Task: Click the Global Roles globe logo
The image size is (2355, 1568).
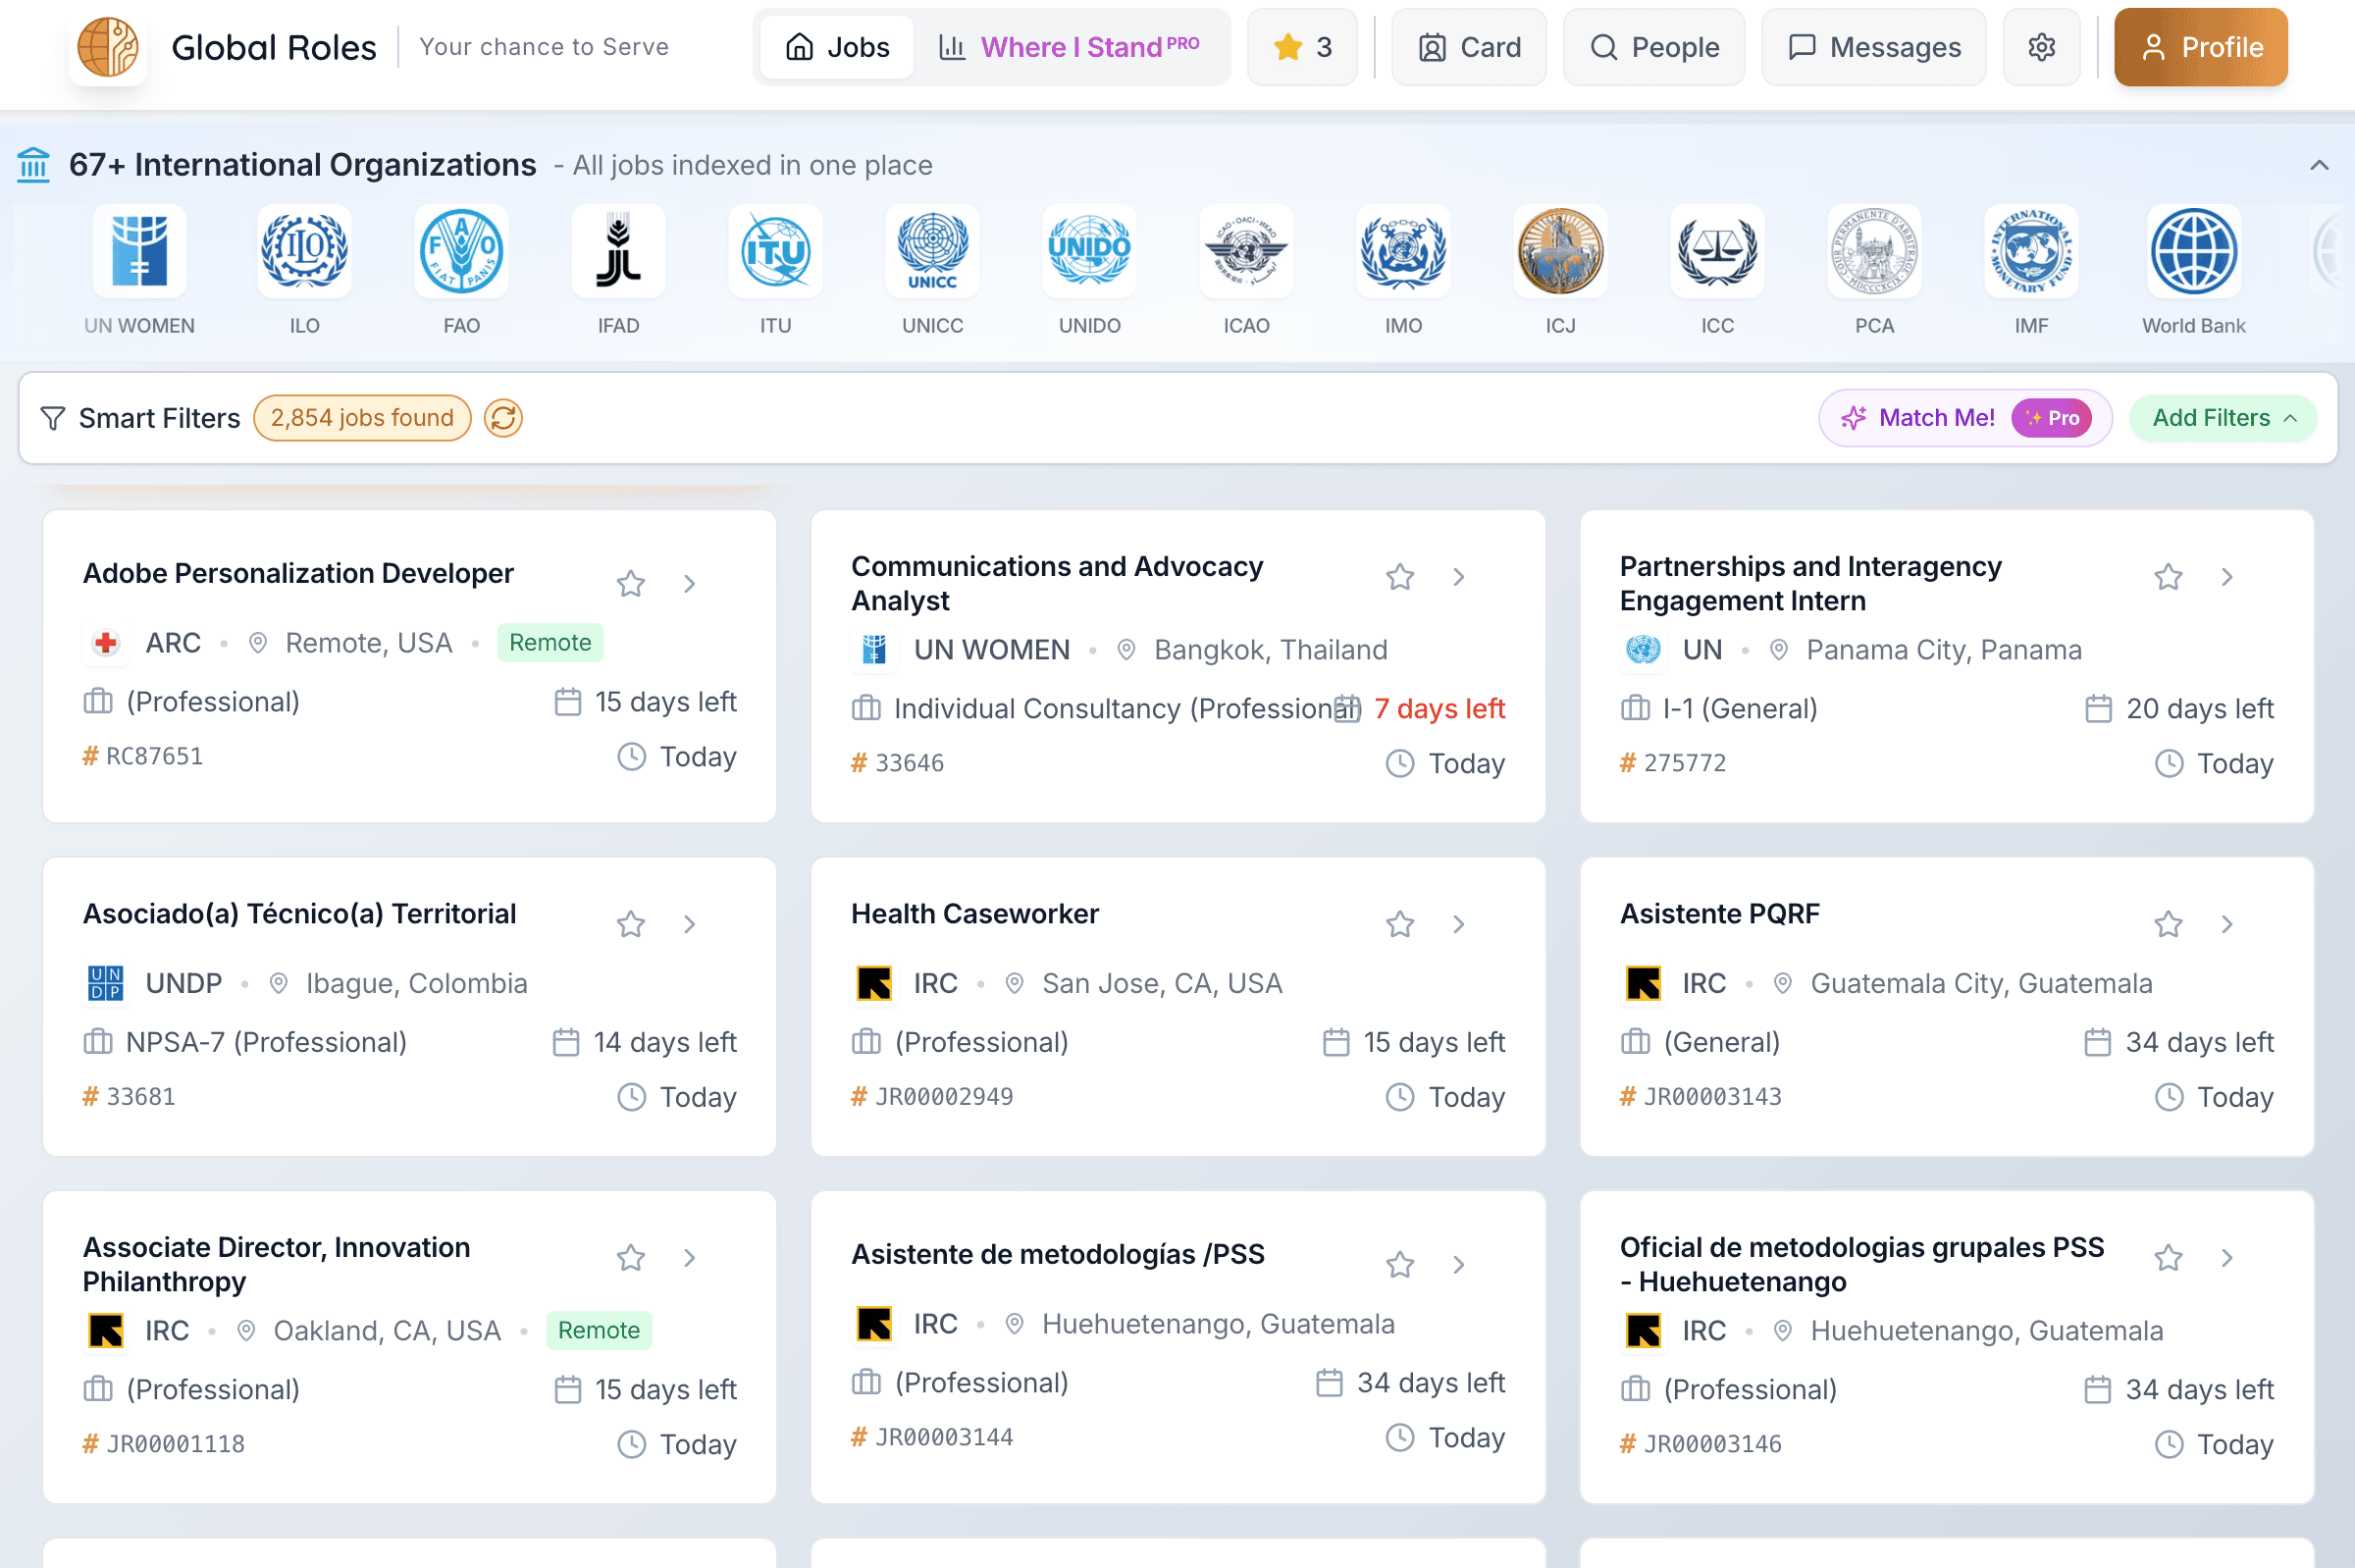Action: 108,47
